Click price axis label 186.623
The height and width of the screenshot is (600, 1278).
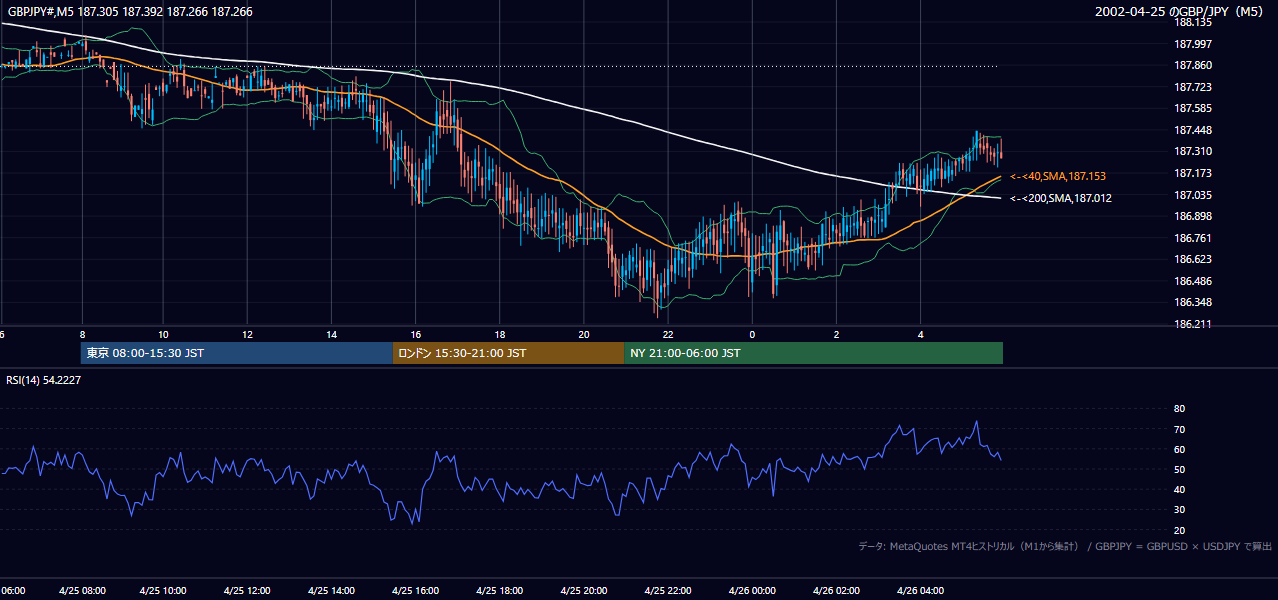tap(1192, 259)
